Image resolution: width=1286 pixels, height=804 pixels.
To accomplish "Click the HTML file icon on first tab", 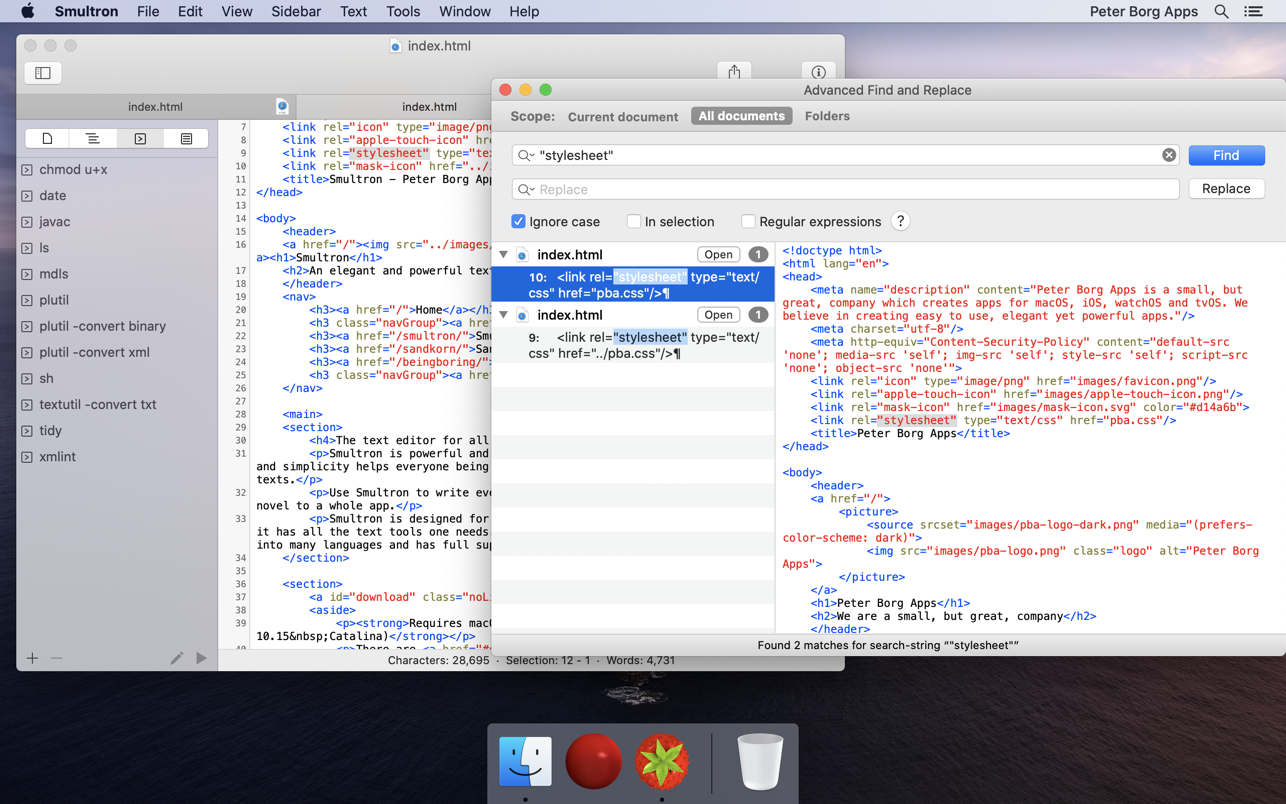I will (x=282, y=106).
